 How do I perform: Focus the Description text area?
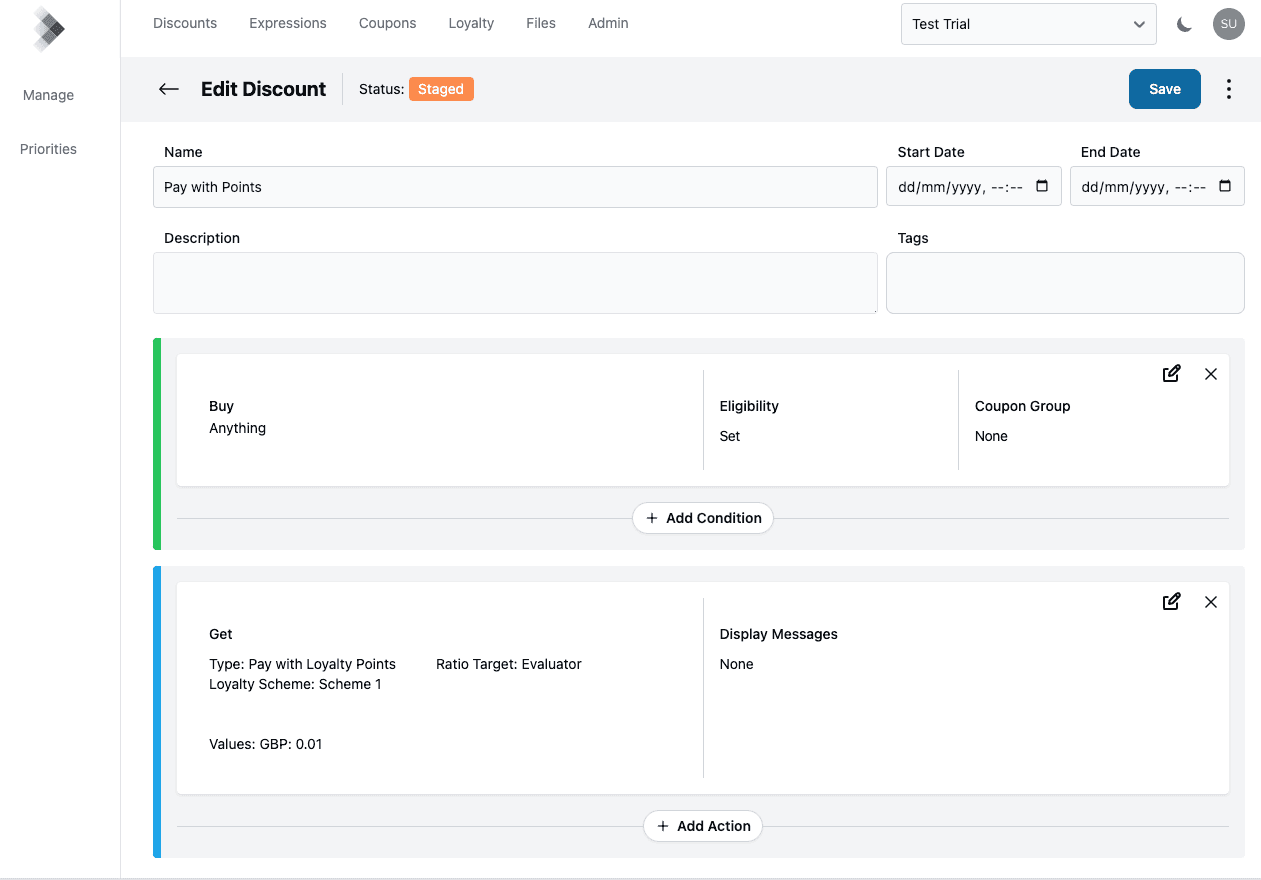[x=515, y=283]
